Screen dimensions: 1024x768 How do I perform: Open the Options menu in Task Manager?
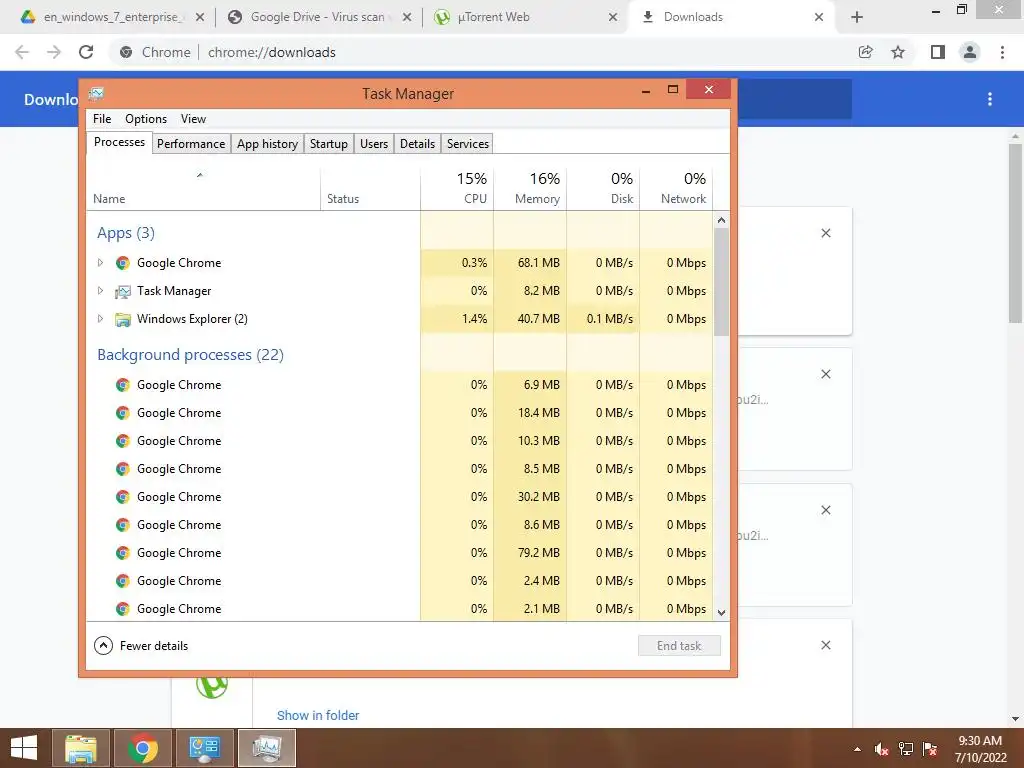tap(146, 119)
